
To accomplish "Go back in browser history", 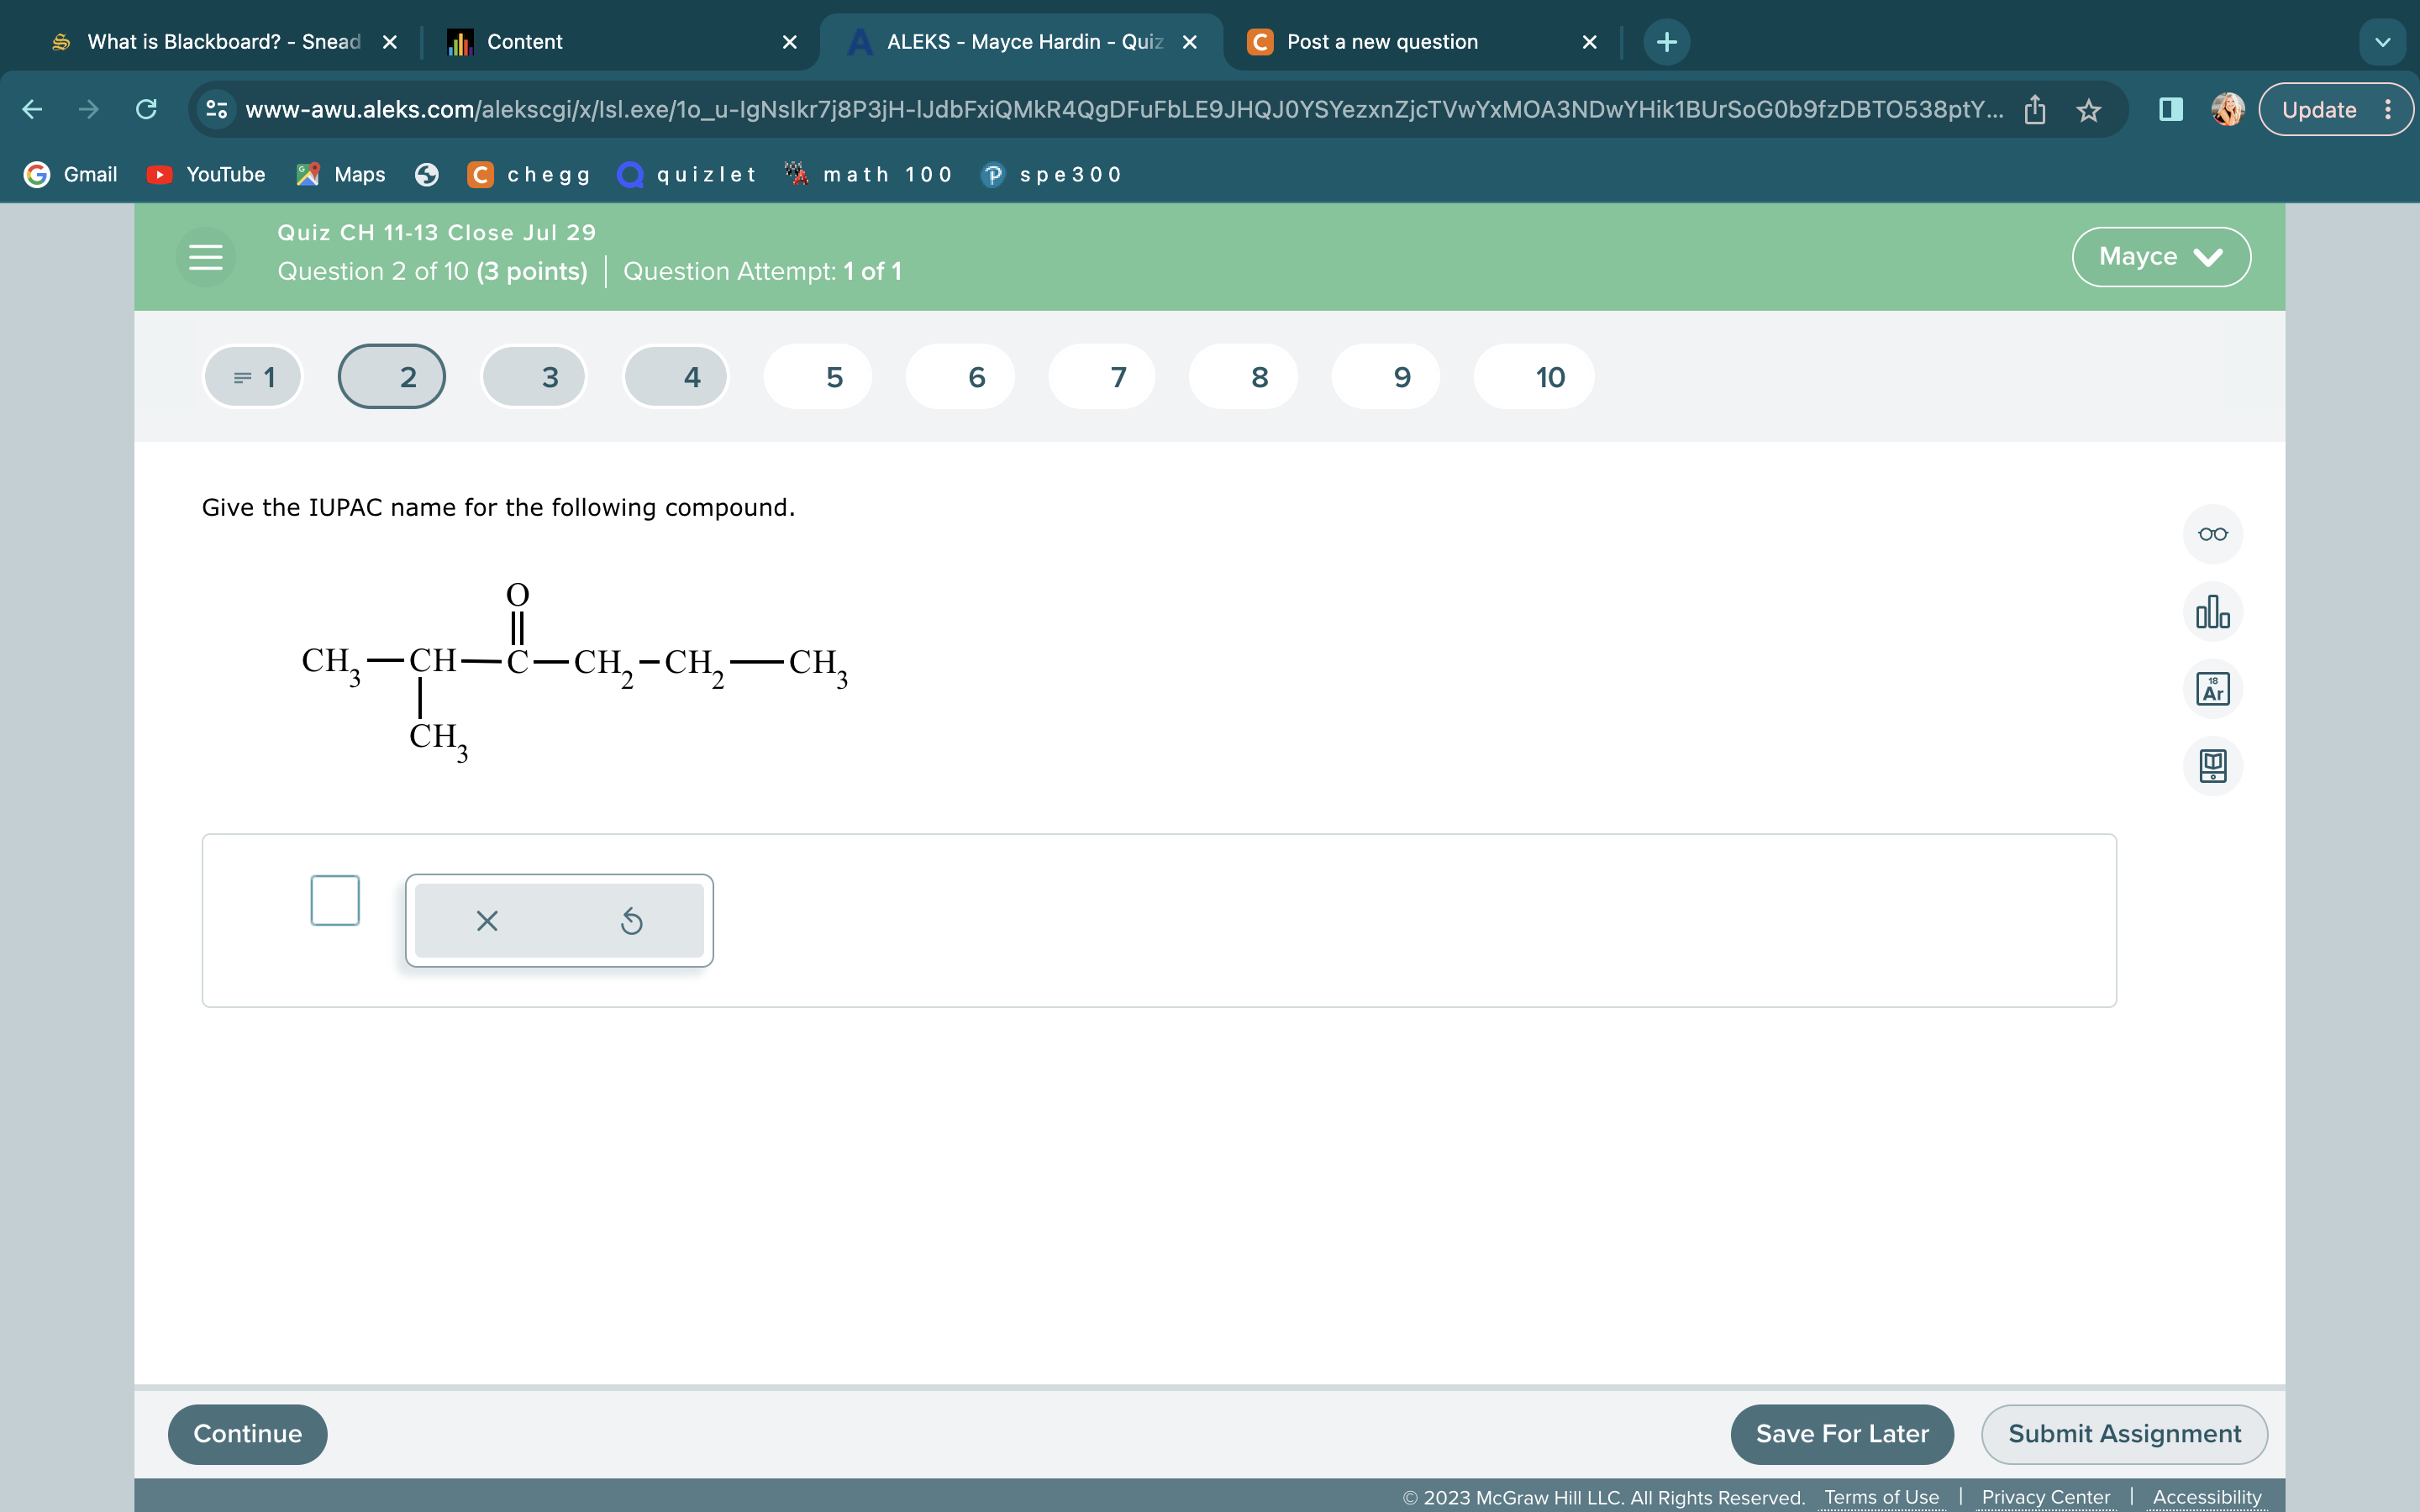I will (32, 109).
